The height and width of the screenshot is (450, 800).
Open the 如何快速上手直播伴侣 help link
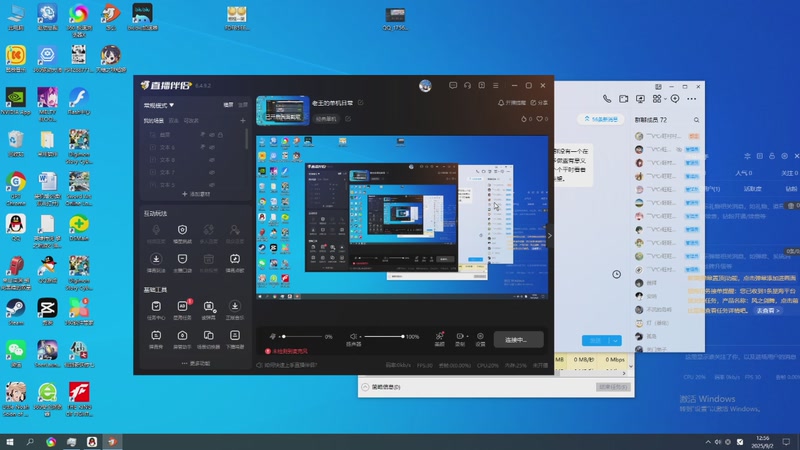tap(287, 365)
